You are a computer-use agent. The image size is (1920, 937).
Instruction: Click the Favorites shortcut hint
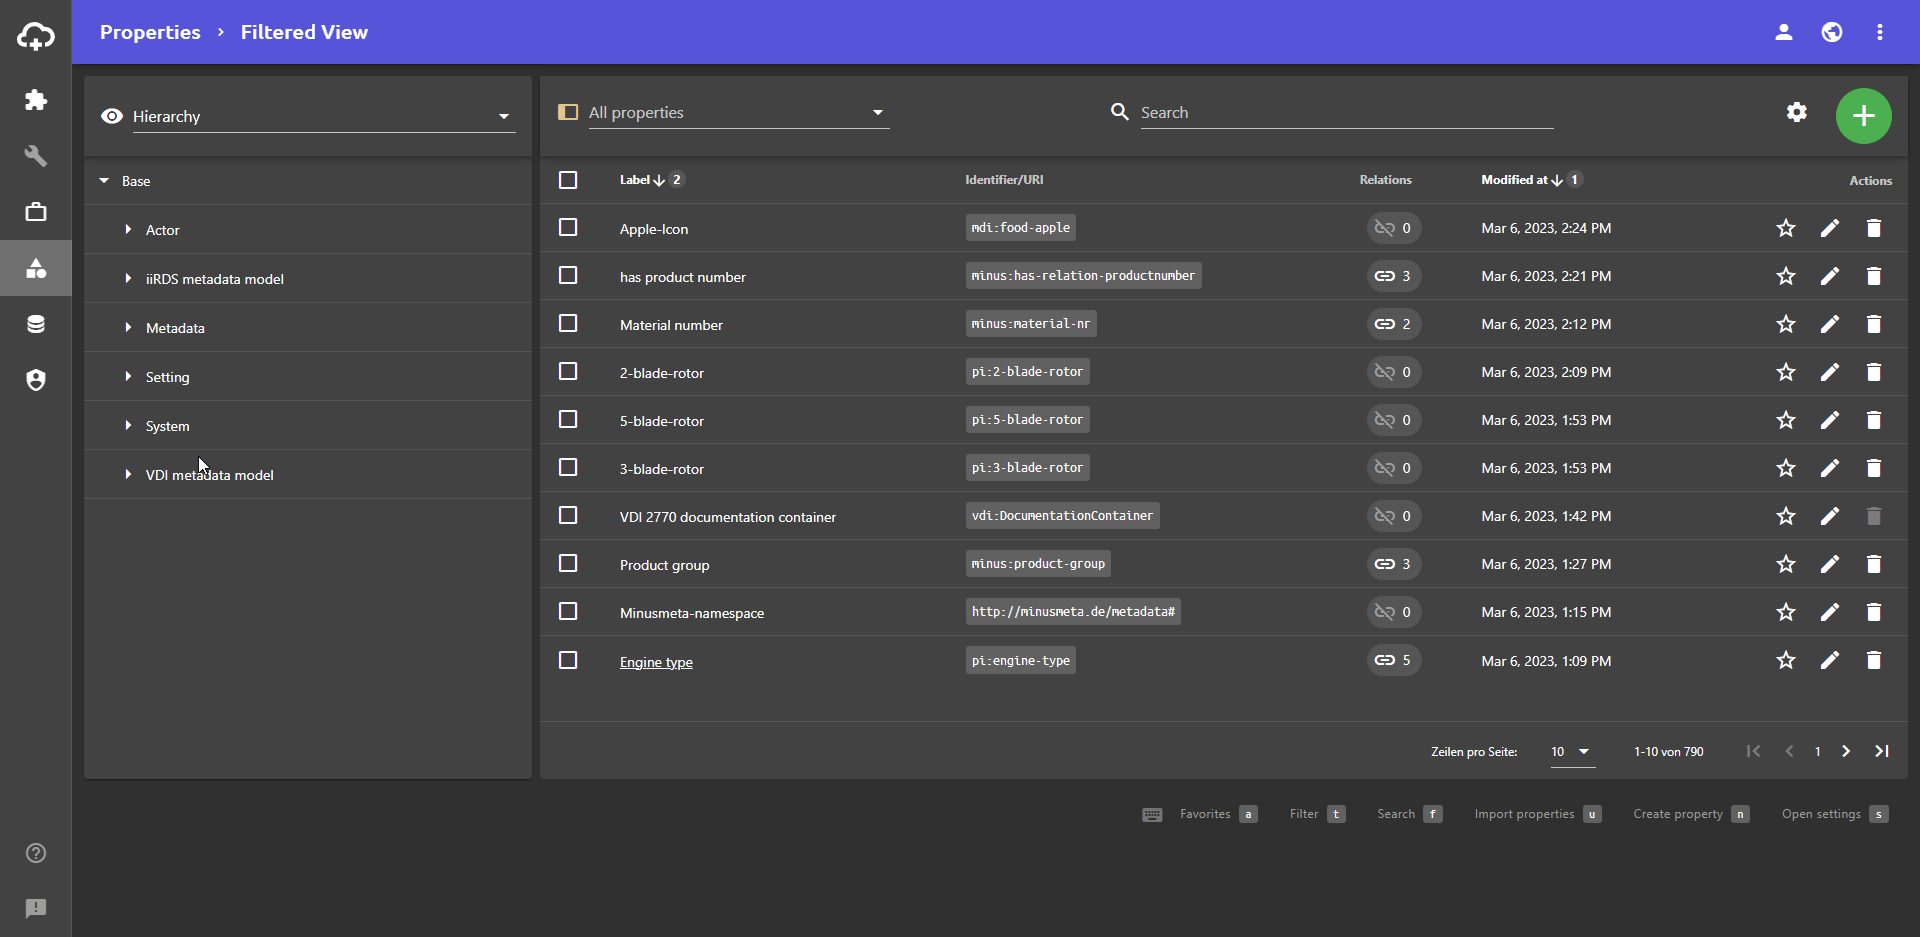1218,814
